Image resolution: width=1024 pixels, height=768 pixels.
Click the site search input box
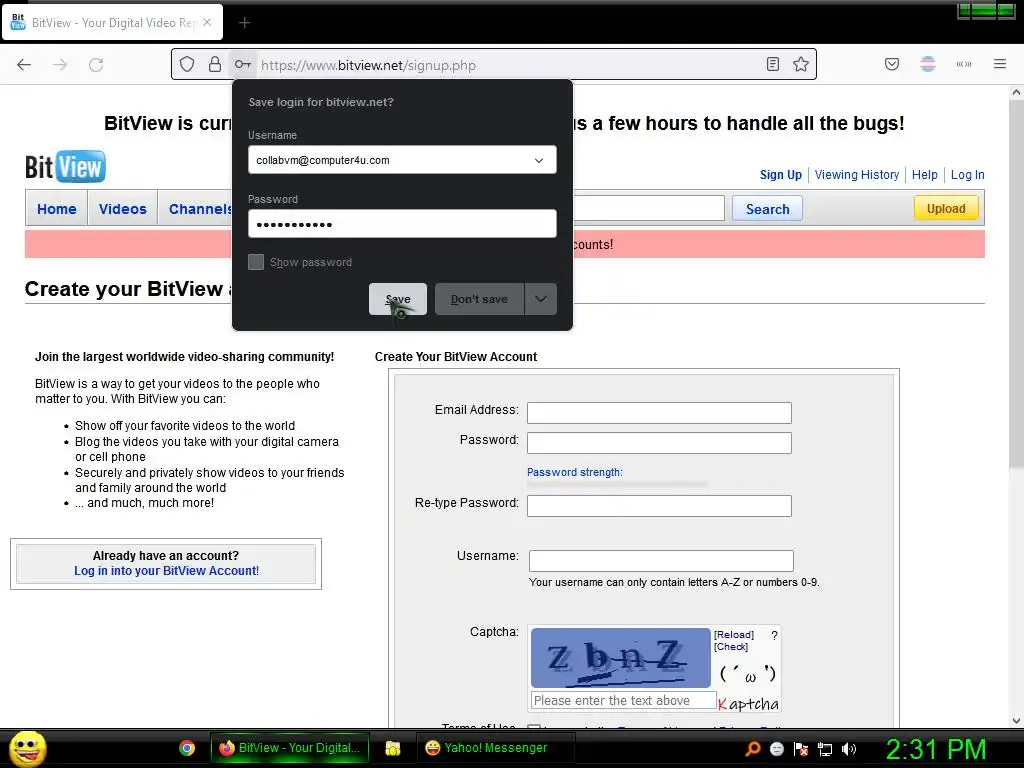click(648, 208)
